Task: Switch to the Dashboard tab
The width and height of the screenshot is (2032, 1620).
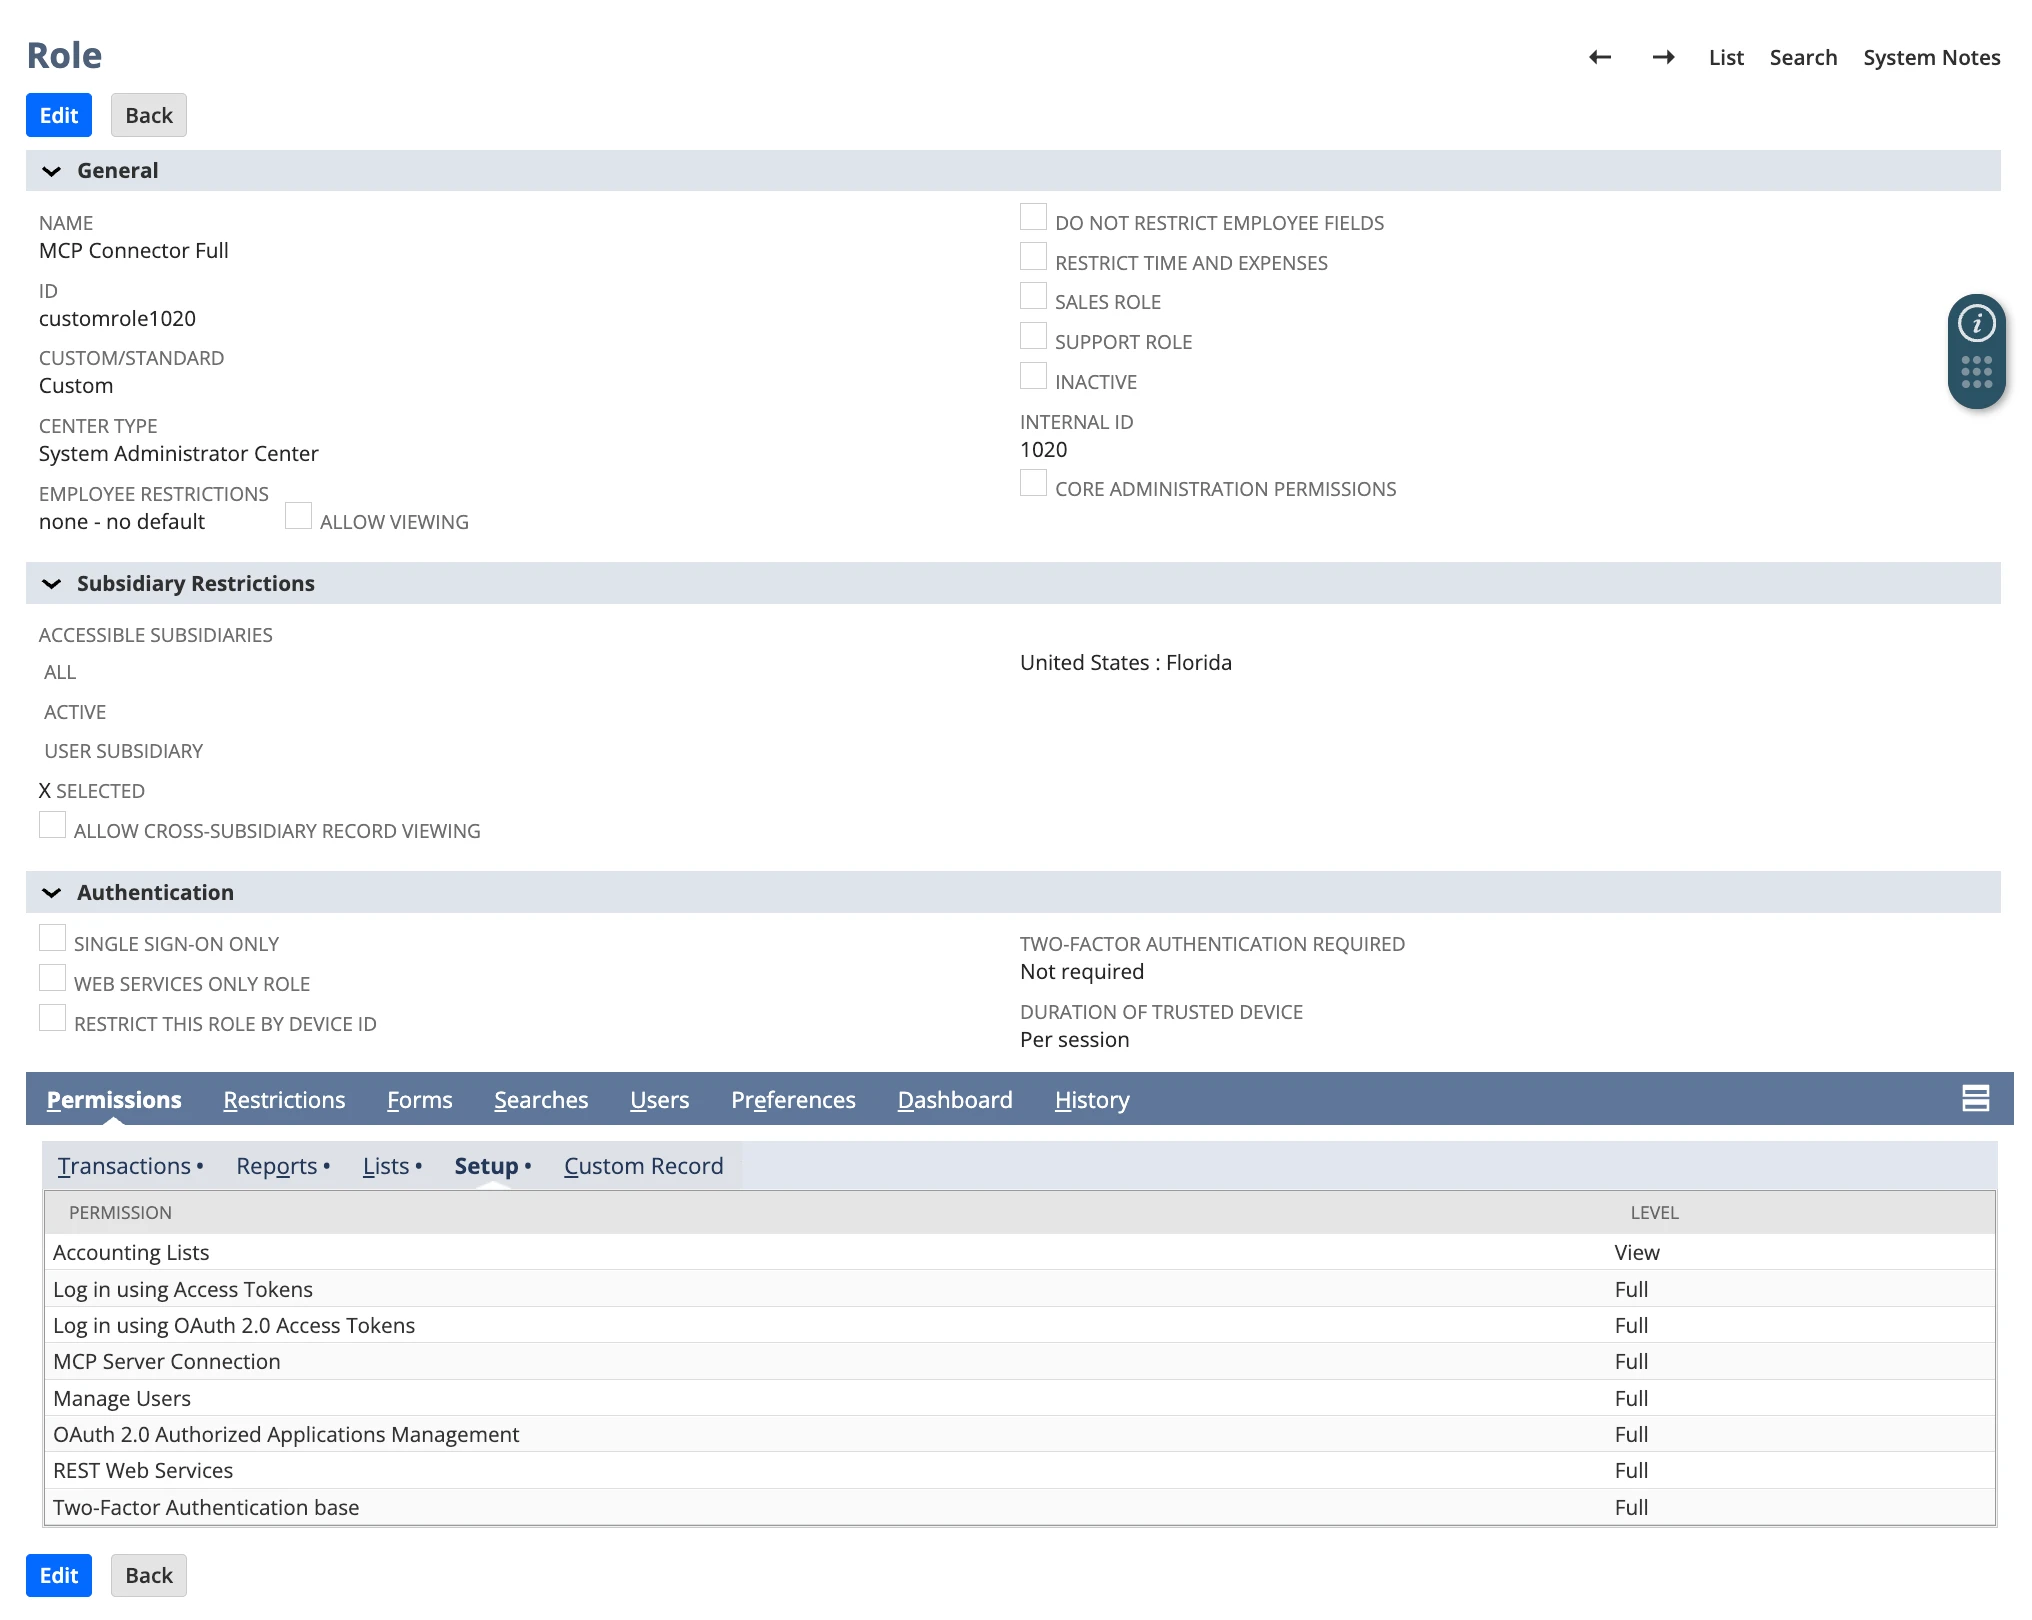Action: pos(955,1100)
